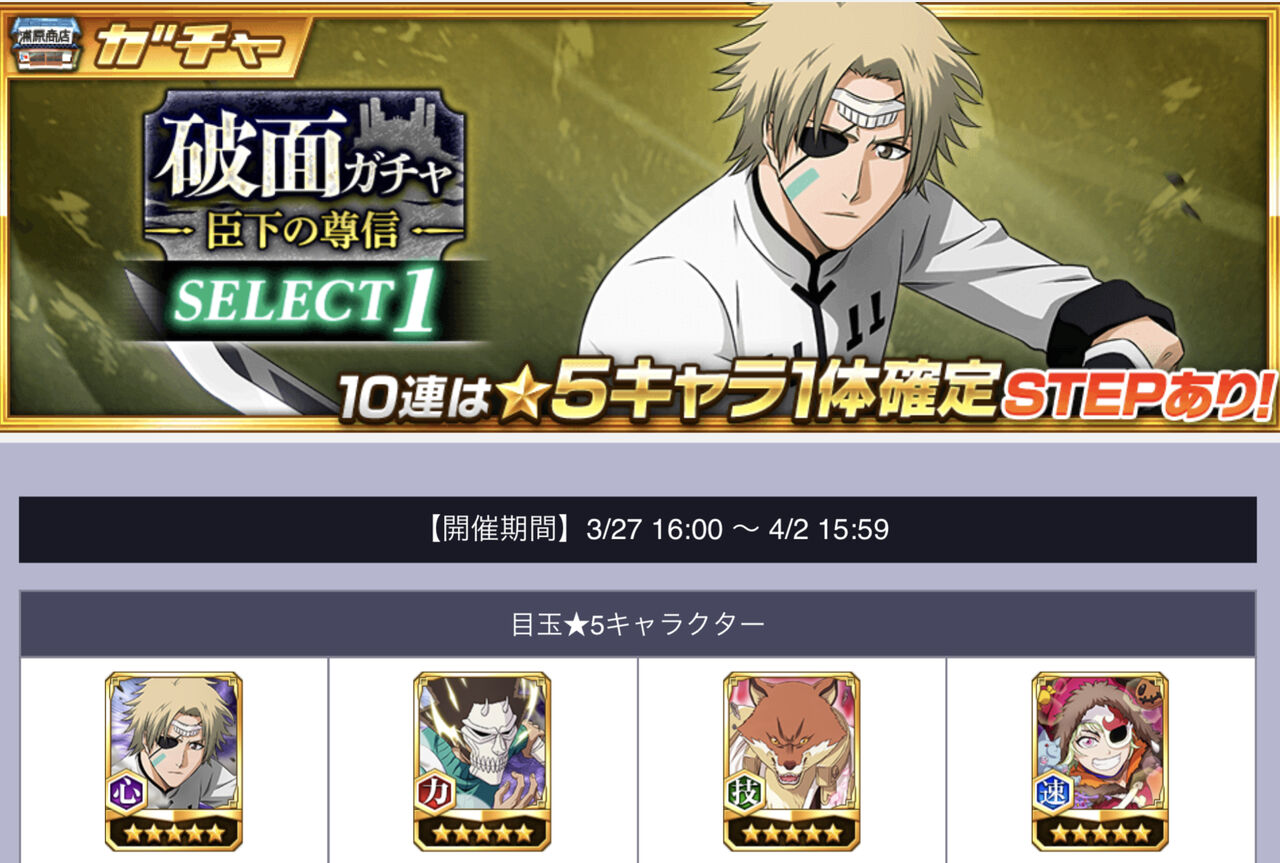Open the skull-masked character card

482,761
